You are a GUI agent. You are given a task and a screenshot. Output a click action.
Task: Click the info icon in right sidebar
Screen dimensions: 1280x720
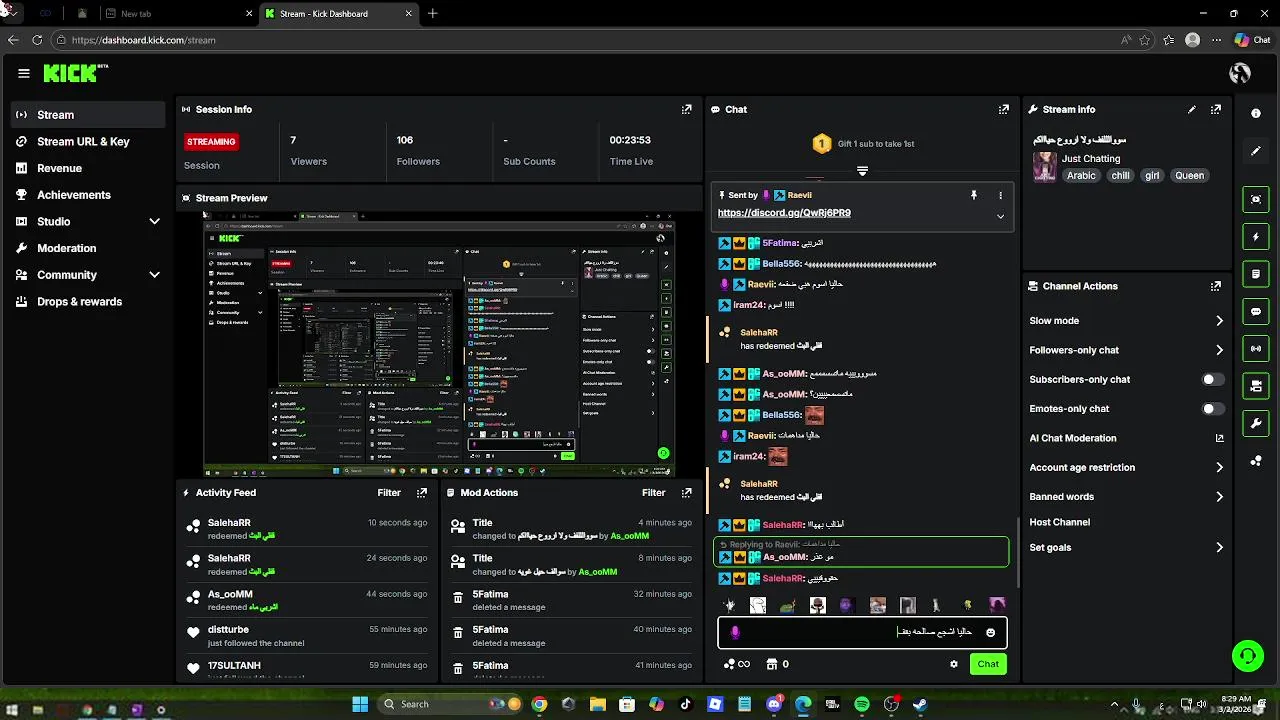(1256, 113)
